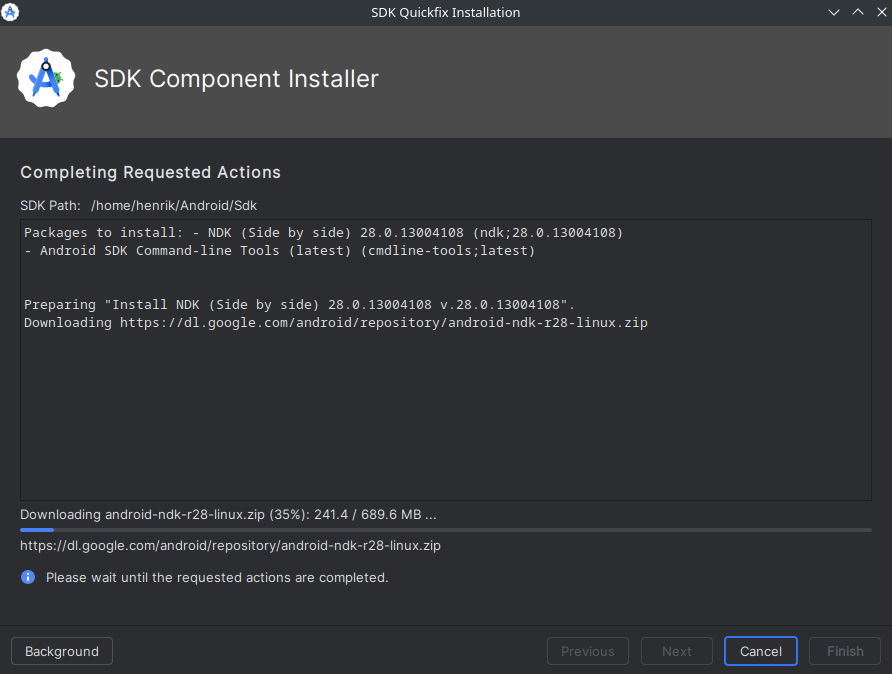Click the download status text showing 35%
Viewport: 892px width, 674px height.
[x=228, y=515]
